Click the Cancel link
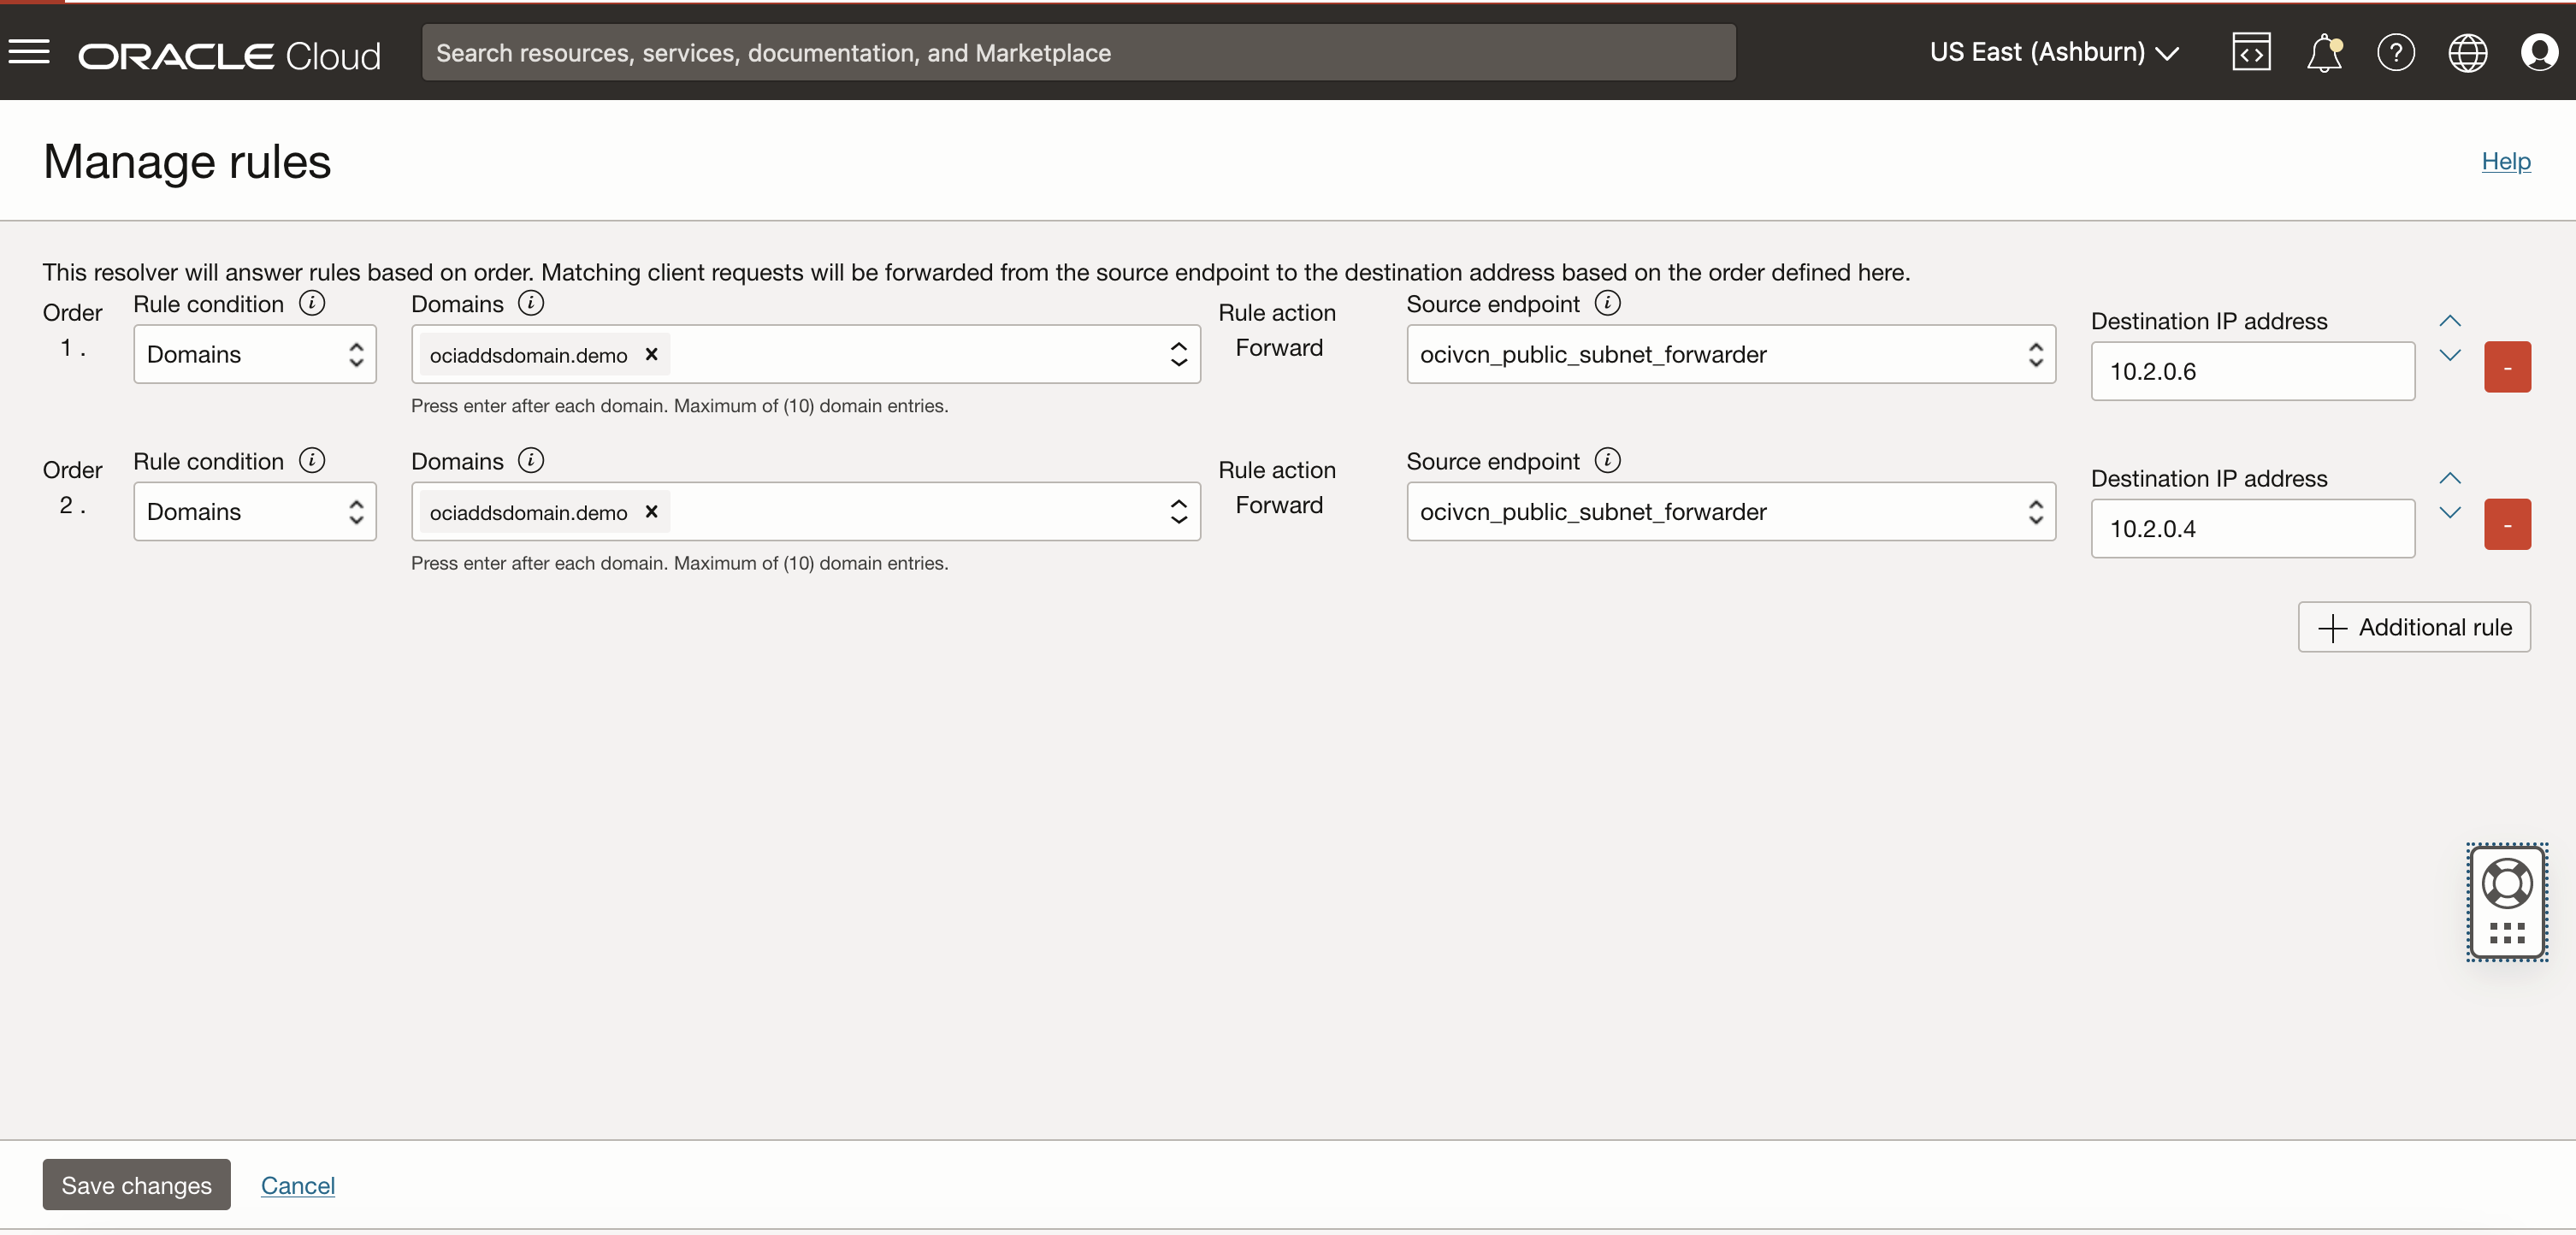This screenshot has width=2576, height=1235. coord(298,1184)
